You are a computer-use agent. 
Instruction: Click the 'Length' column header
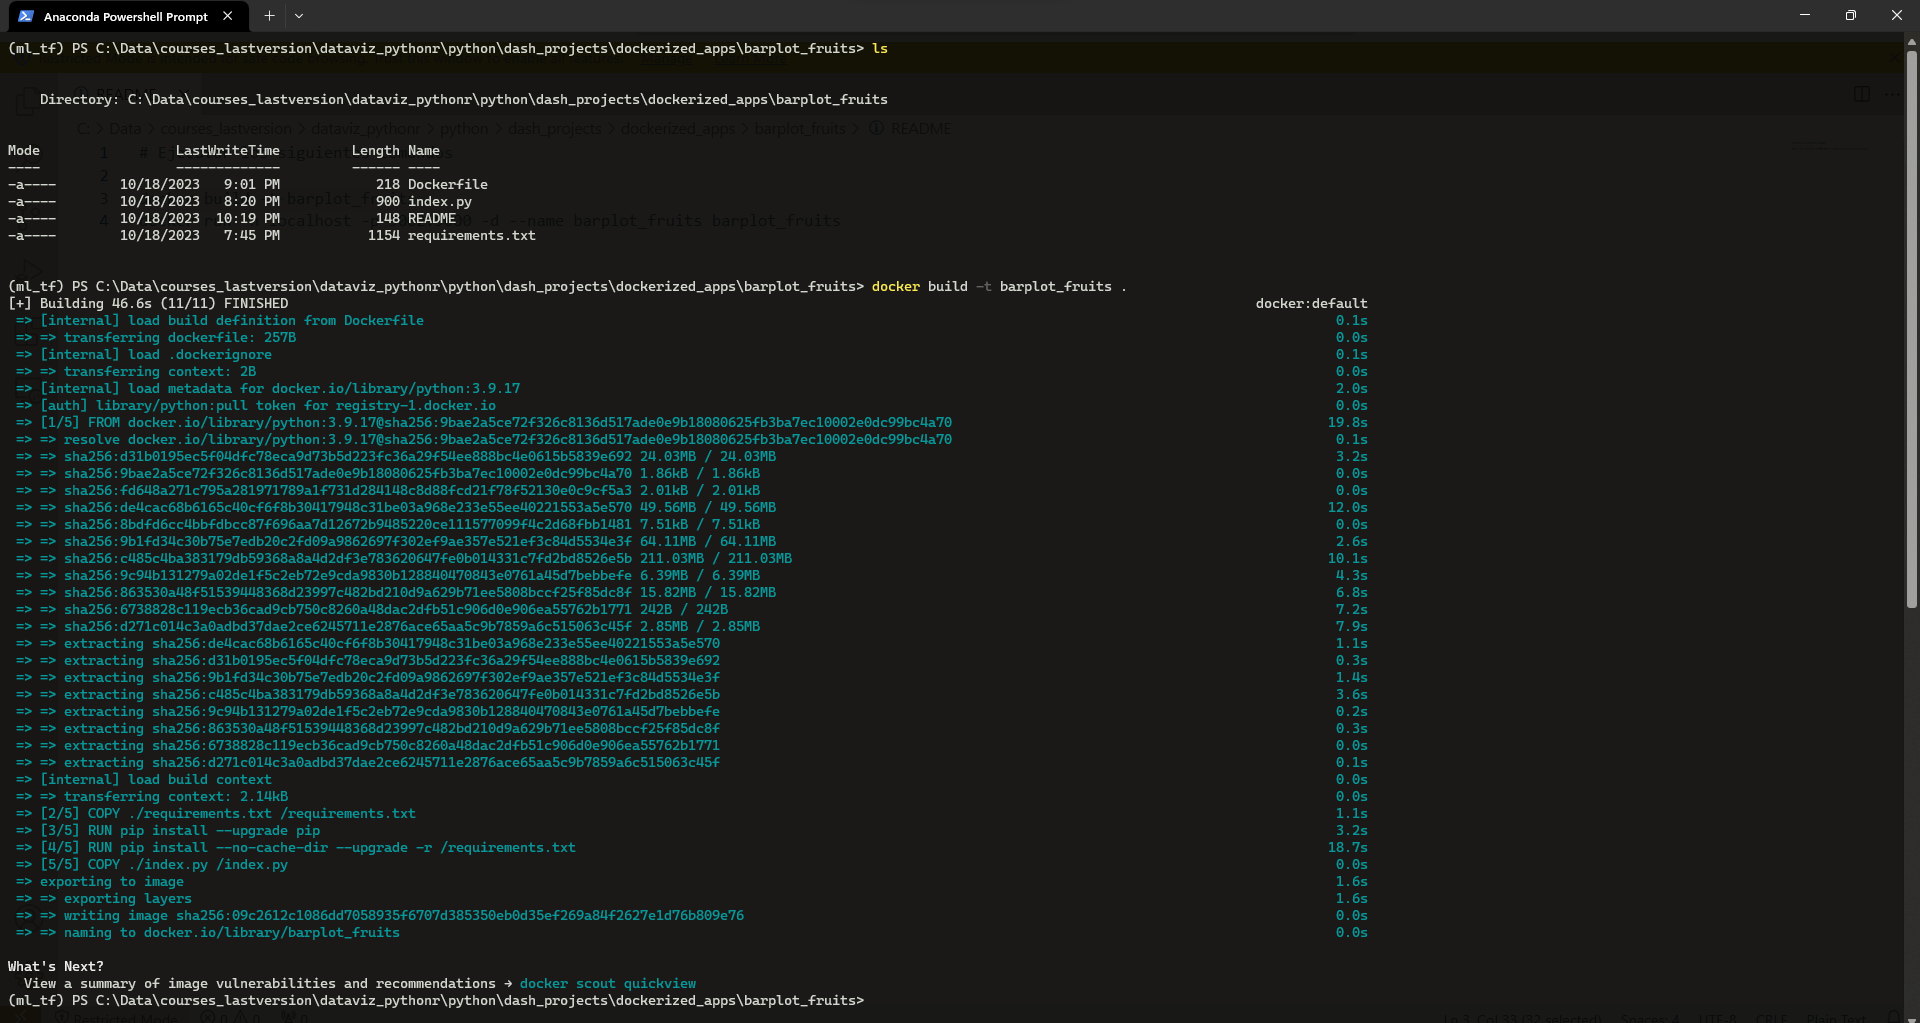(376, 150)
